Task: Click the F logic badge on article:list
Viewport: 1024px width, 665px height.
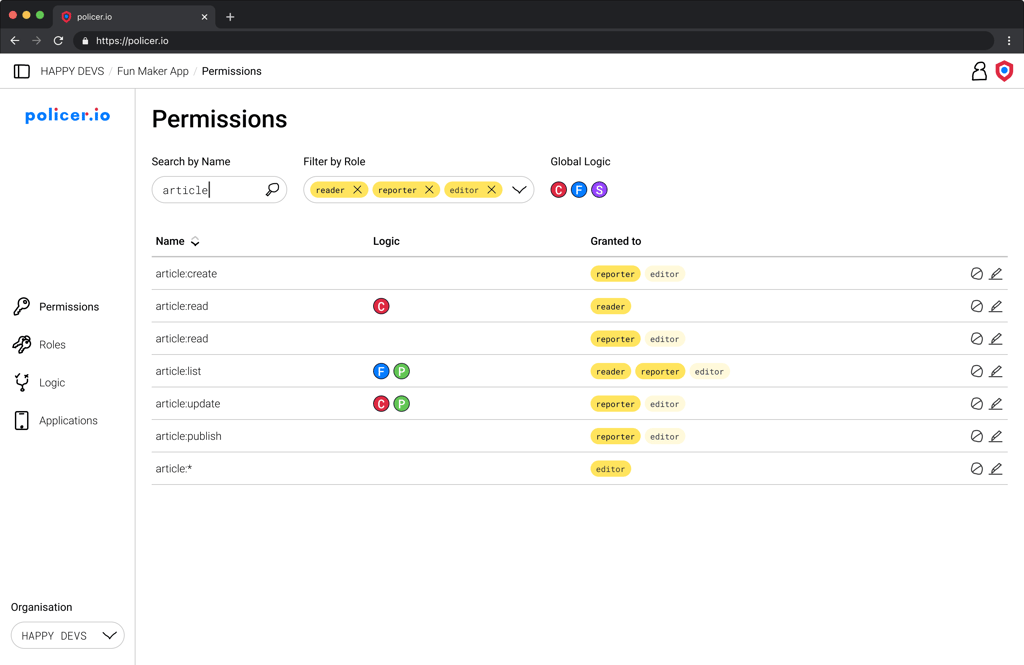Action: coord(381,371)
